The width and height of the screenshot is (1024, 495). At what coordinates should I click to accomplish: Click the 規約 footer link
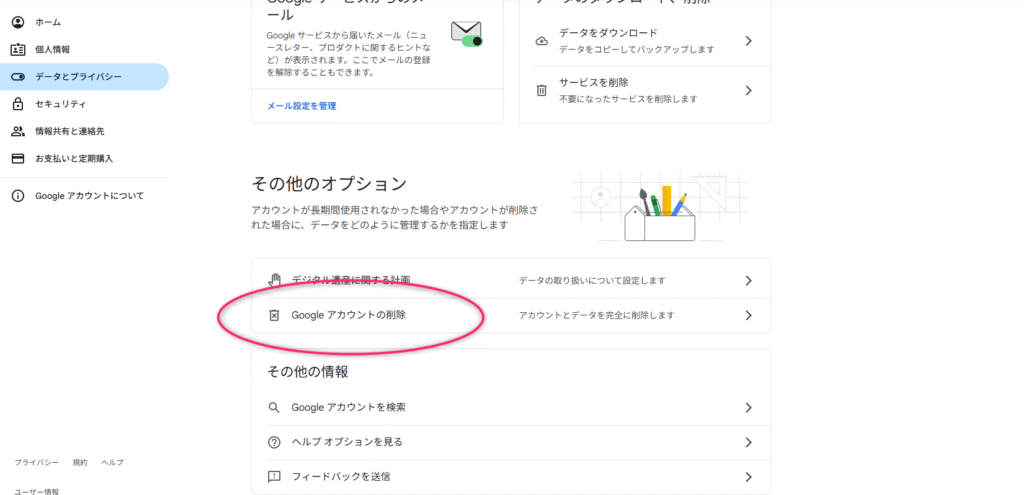click(x=80, y=462)
